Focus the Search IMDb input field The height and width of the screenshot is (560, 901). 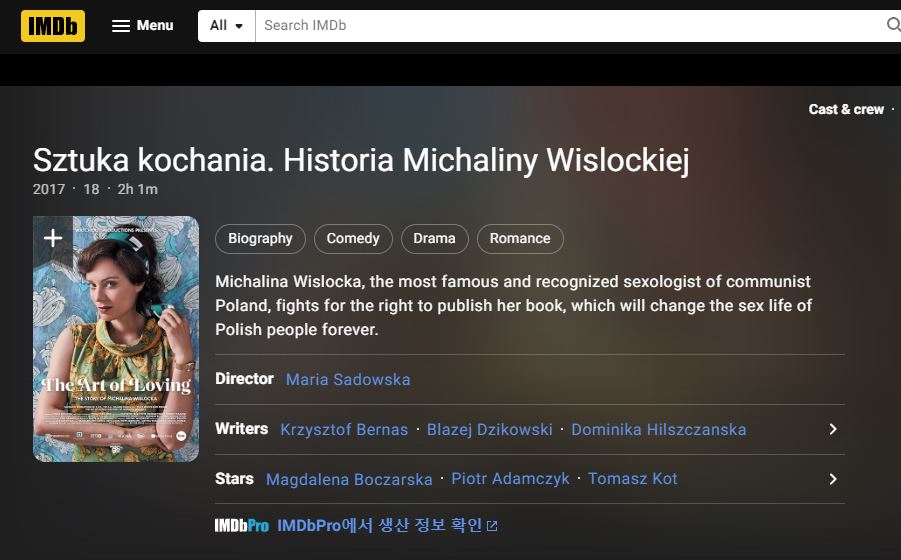569,26
